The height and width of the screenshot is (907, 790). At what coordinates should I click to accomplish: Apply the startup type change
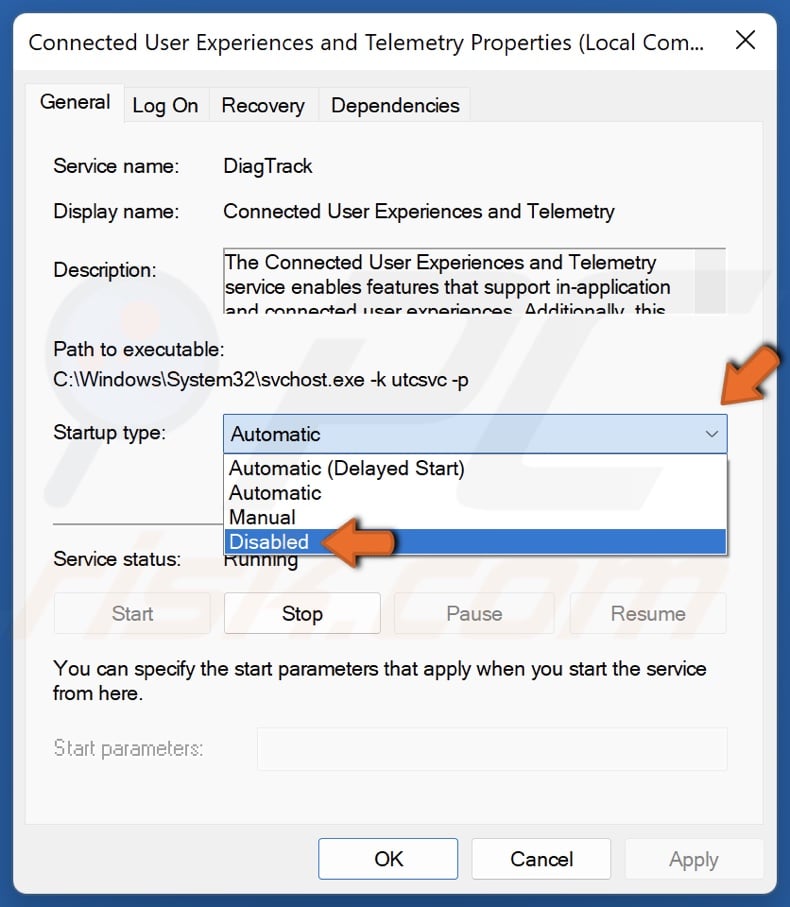tap(694, 858)
